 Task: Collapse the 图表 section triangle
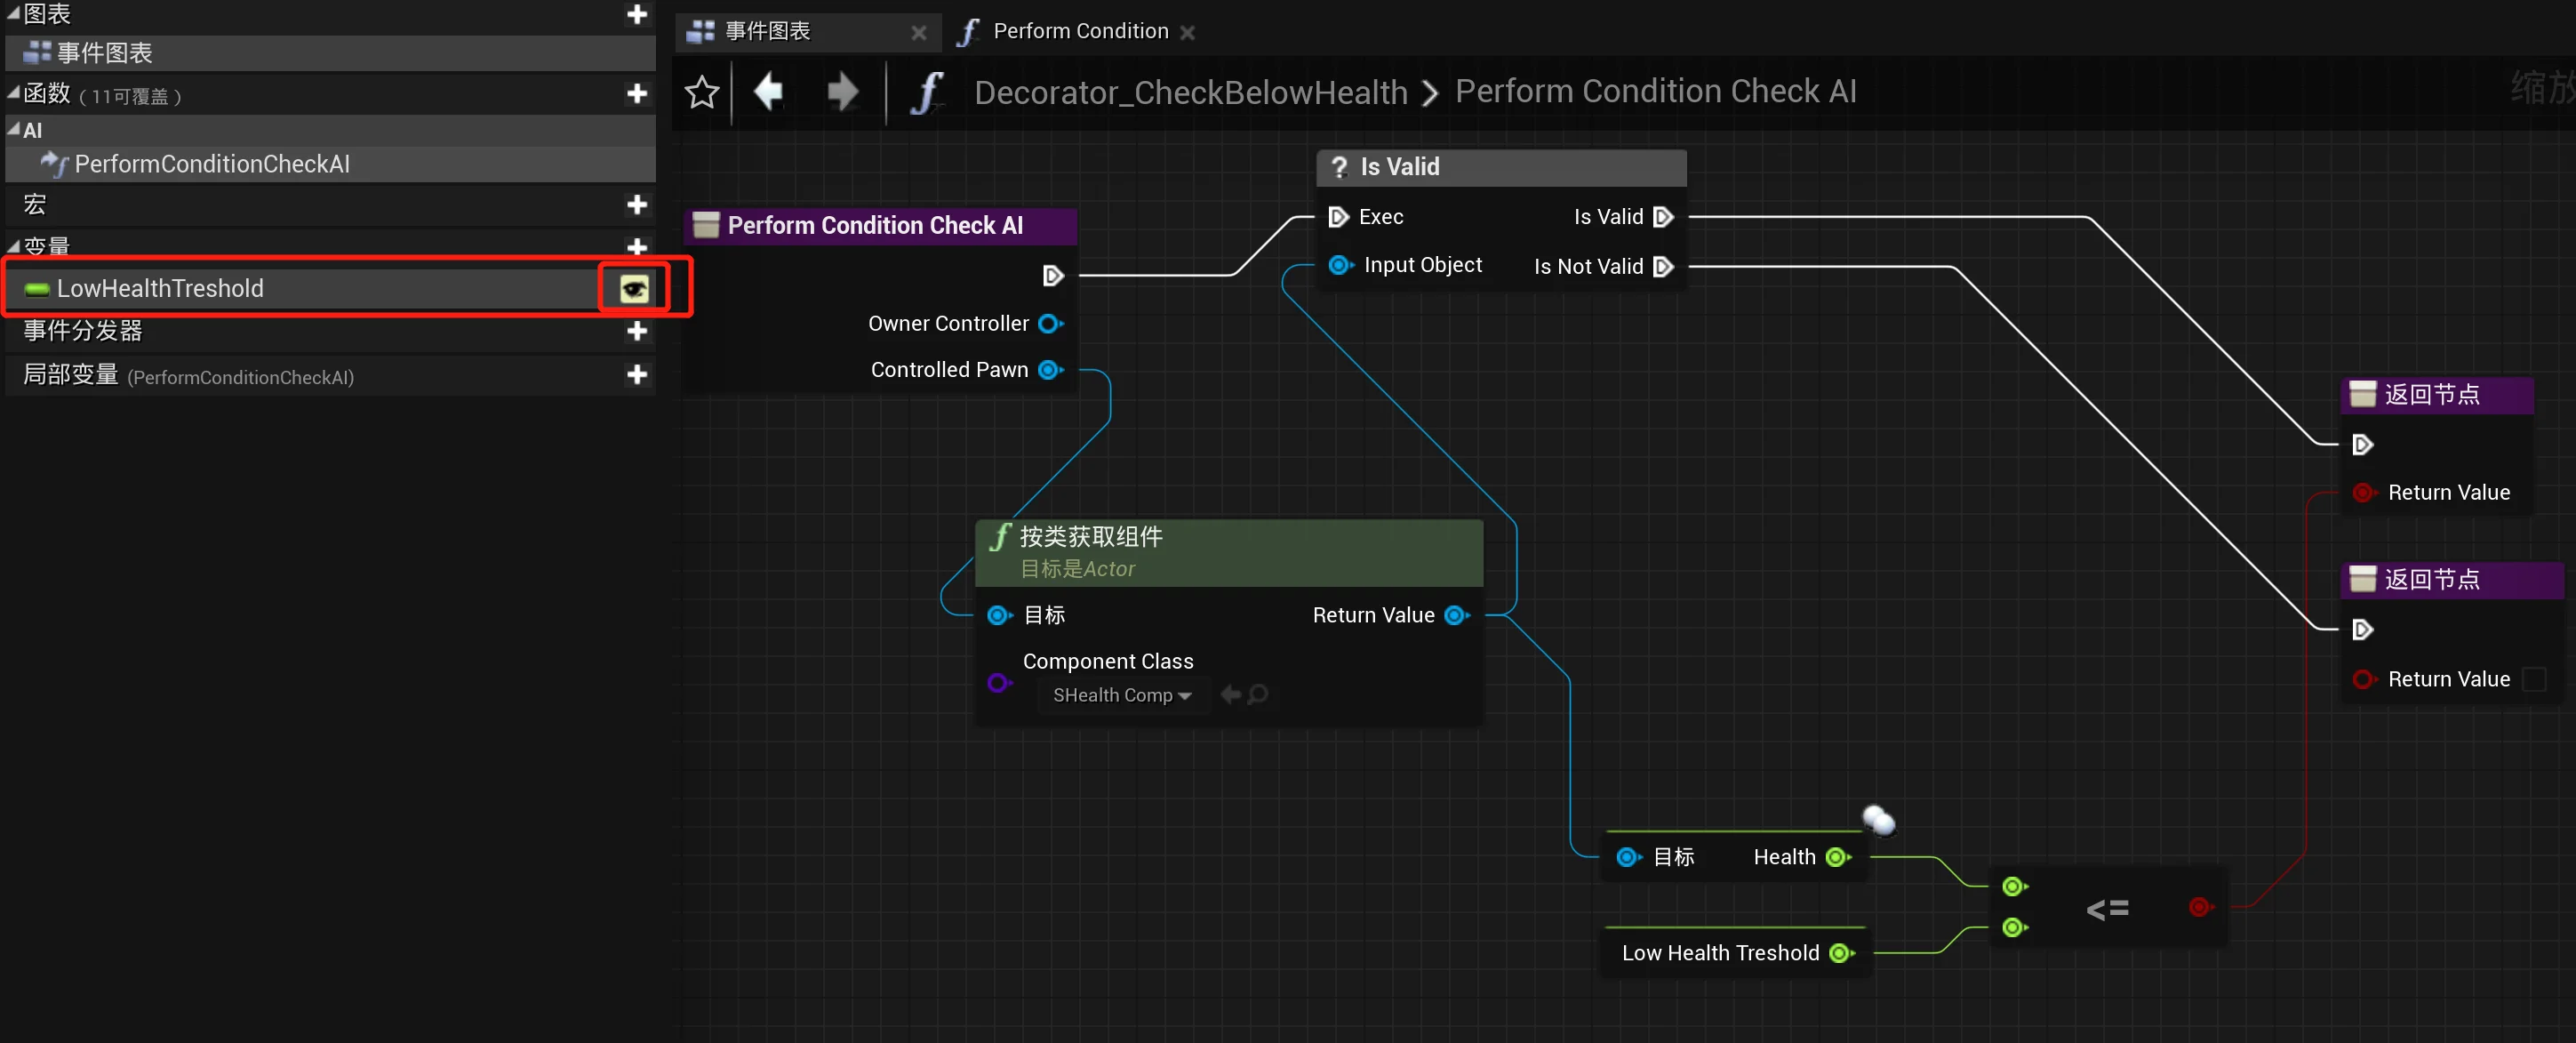pos(13,13)
